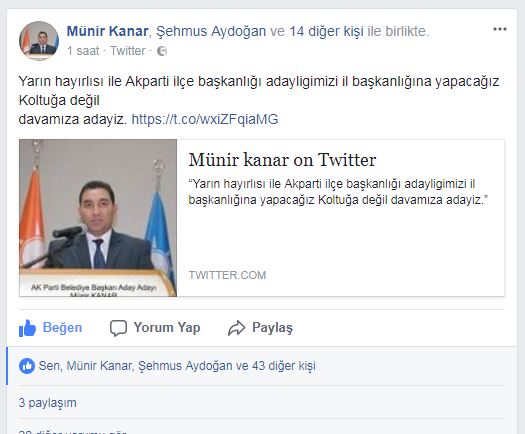
Task: Click the Paylaş share button label
Action: point(272,328)
